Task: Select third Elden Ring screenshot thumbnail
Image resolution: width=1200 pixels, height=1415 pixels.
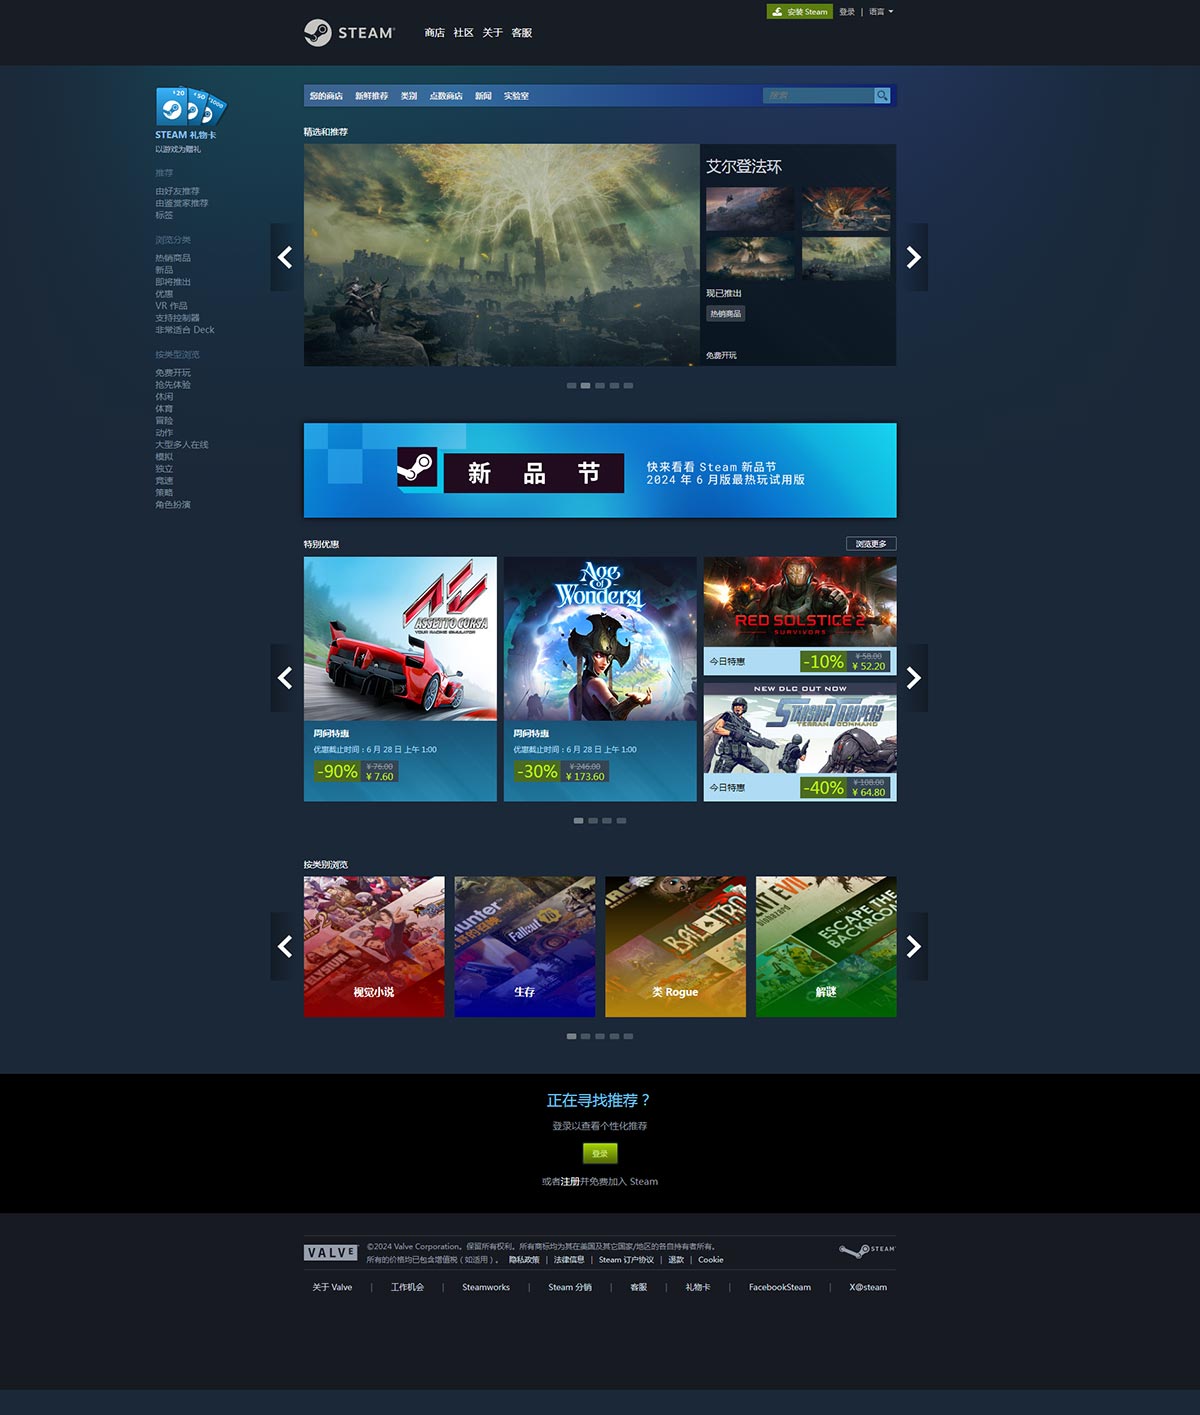Action: click(750, 258)
